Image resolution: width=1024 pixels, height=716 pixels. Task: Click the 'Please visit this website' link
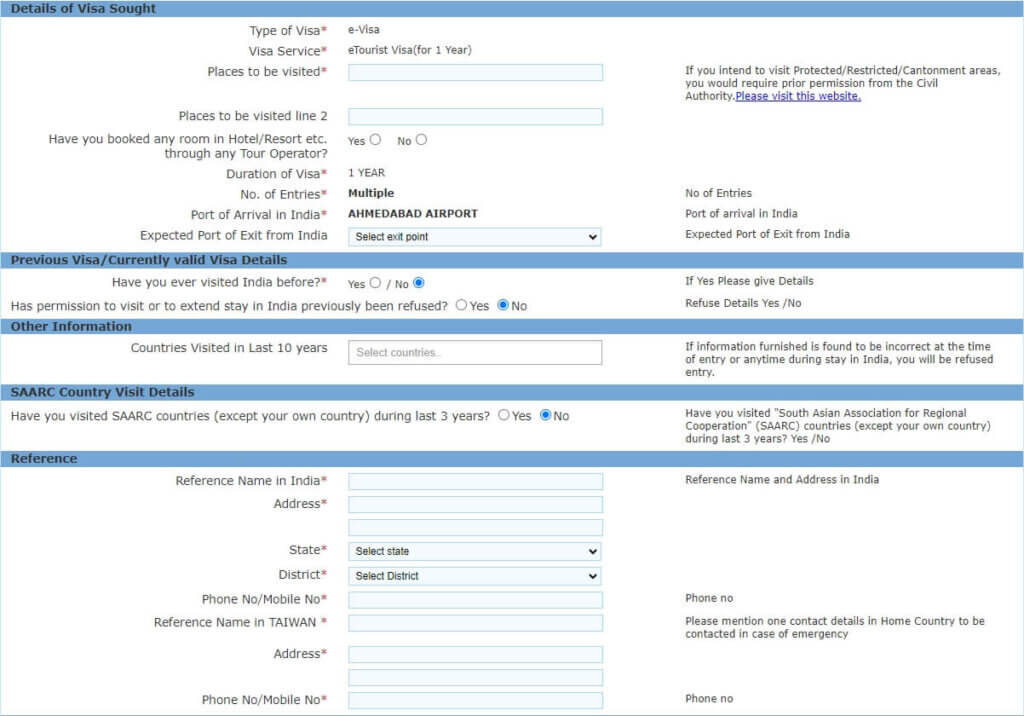coord(798,97)
